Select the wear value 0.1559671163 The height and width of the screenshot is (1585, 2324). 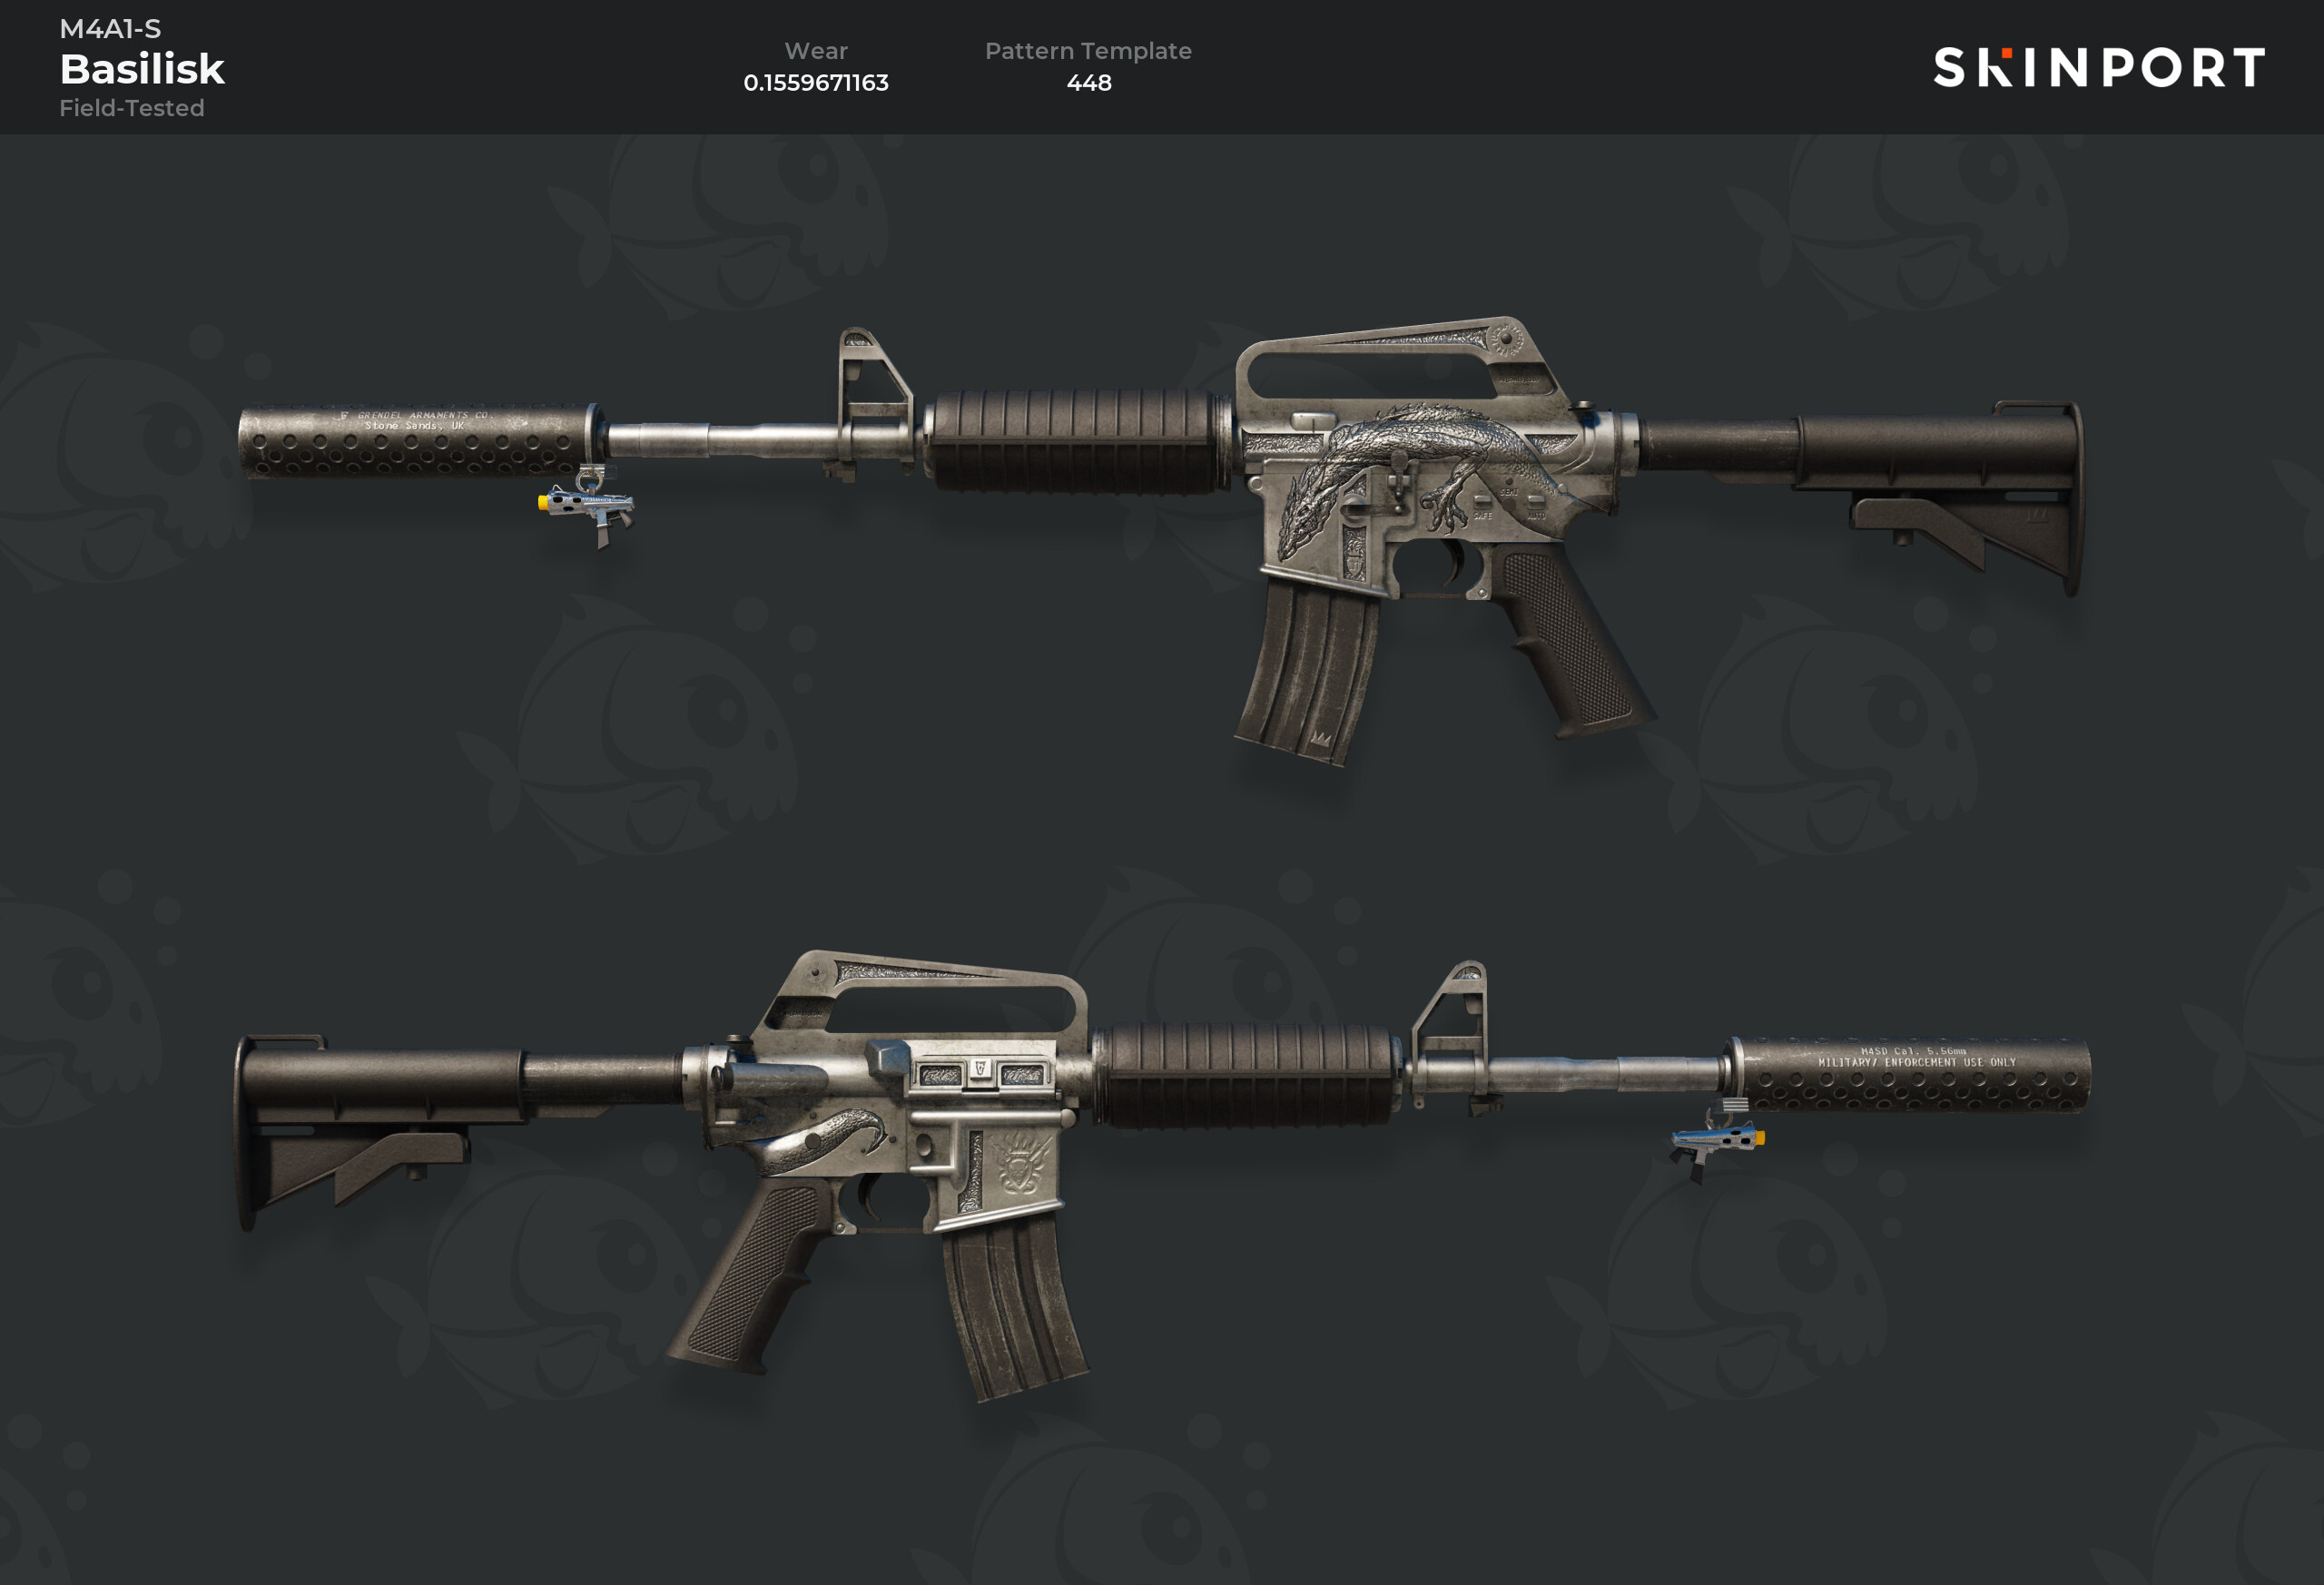tap(816, 83)
